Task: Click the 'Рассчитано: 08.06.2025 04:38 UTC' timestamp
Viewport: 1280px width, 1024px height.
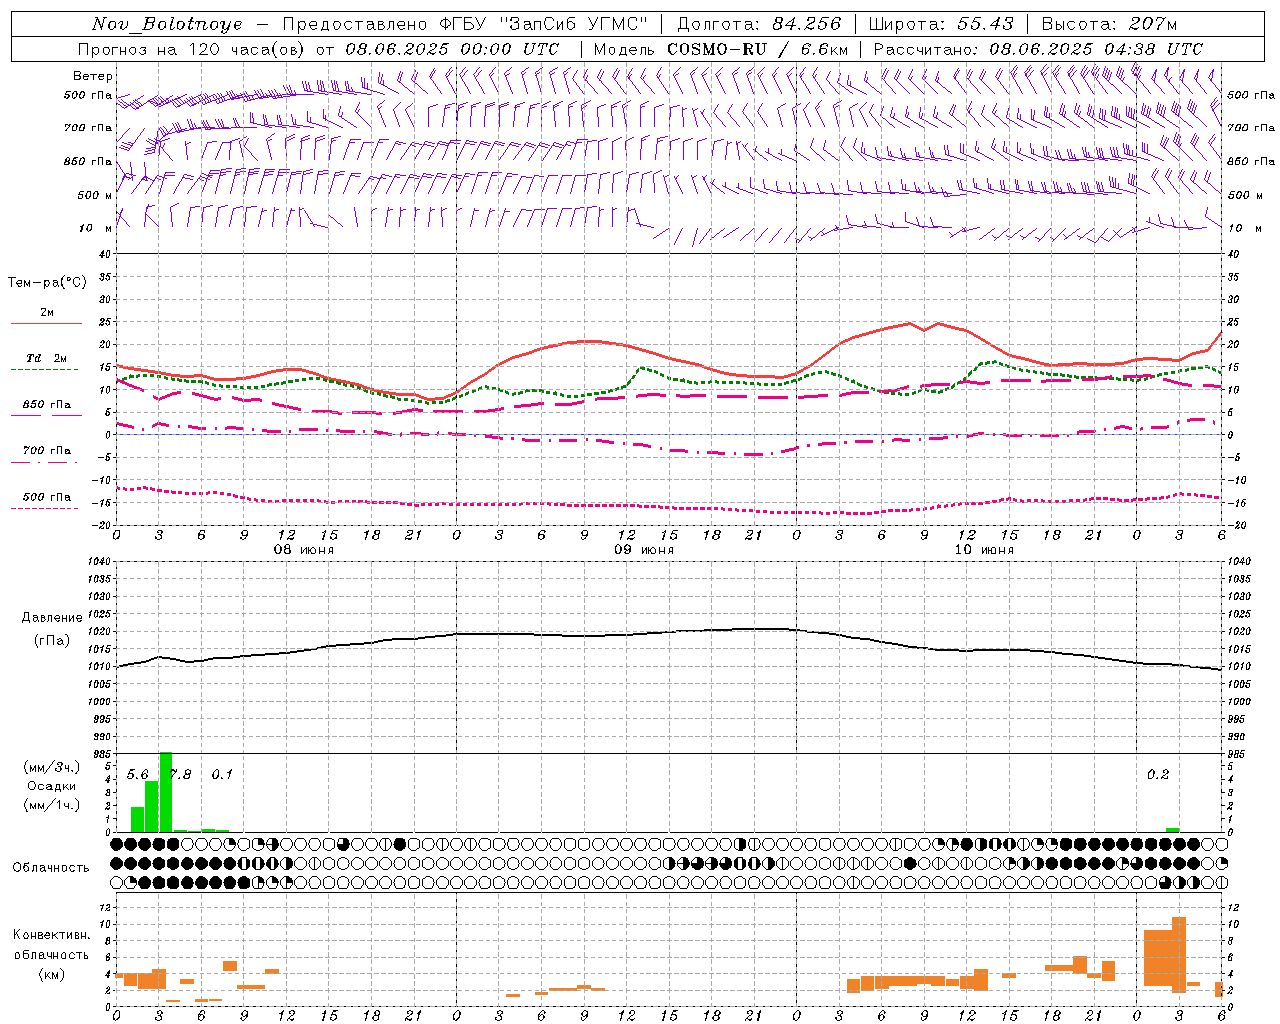Action: tap(1038, 49)
